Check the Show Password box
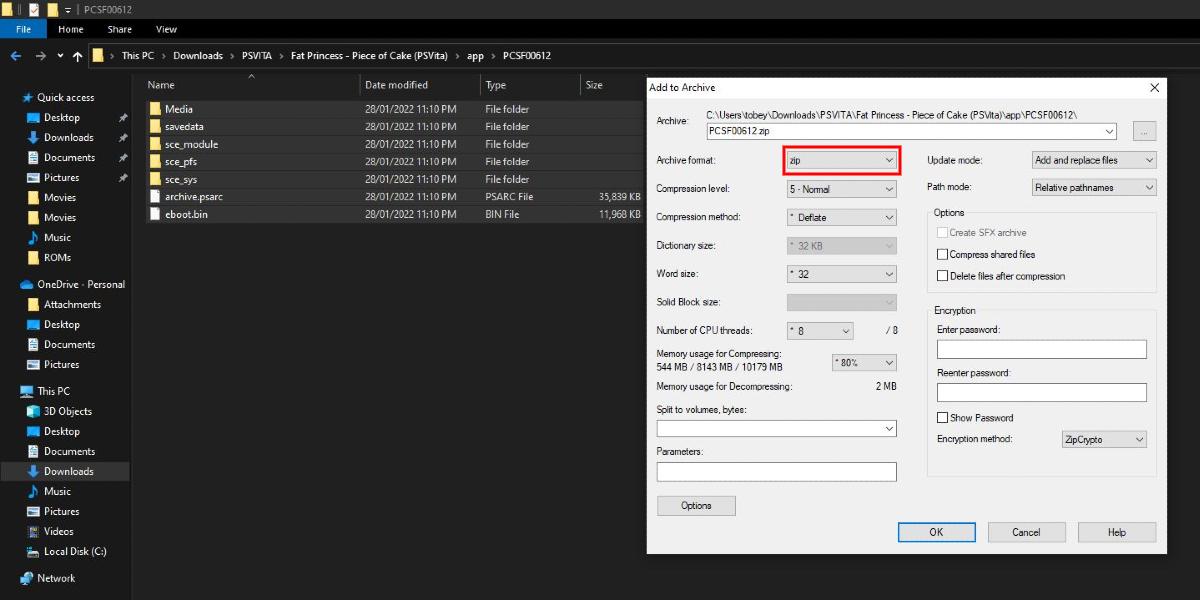Viewport: 1200px width, 600px height. pos(942,418)
